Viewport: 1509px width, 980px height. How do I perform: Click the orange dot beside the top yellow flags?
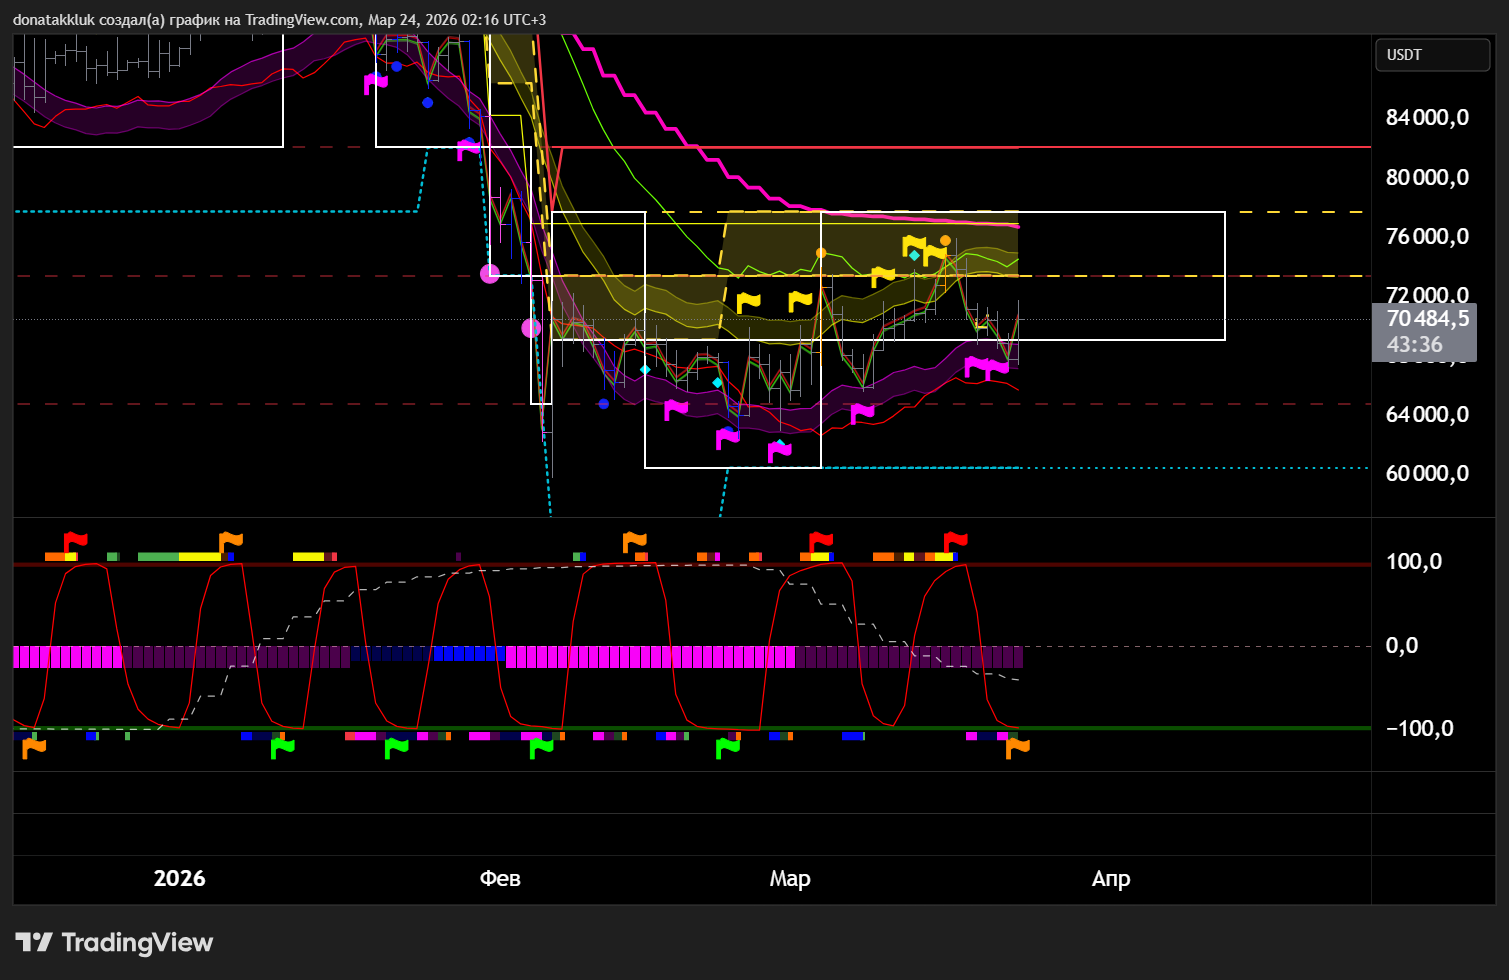point(945,241)
